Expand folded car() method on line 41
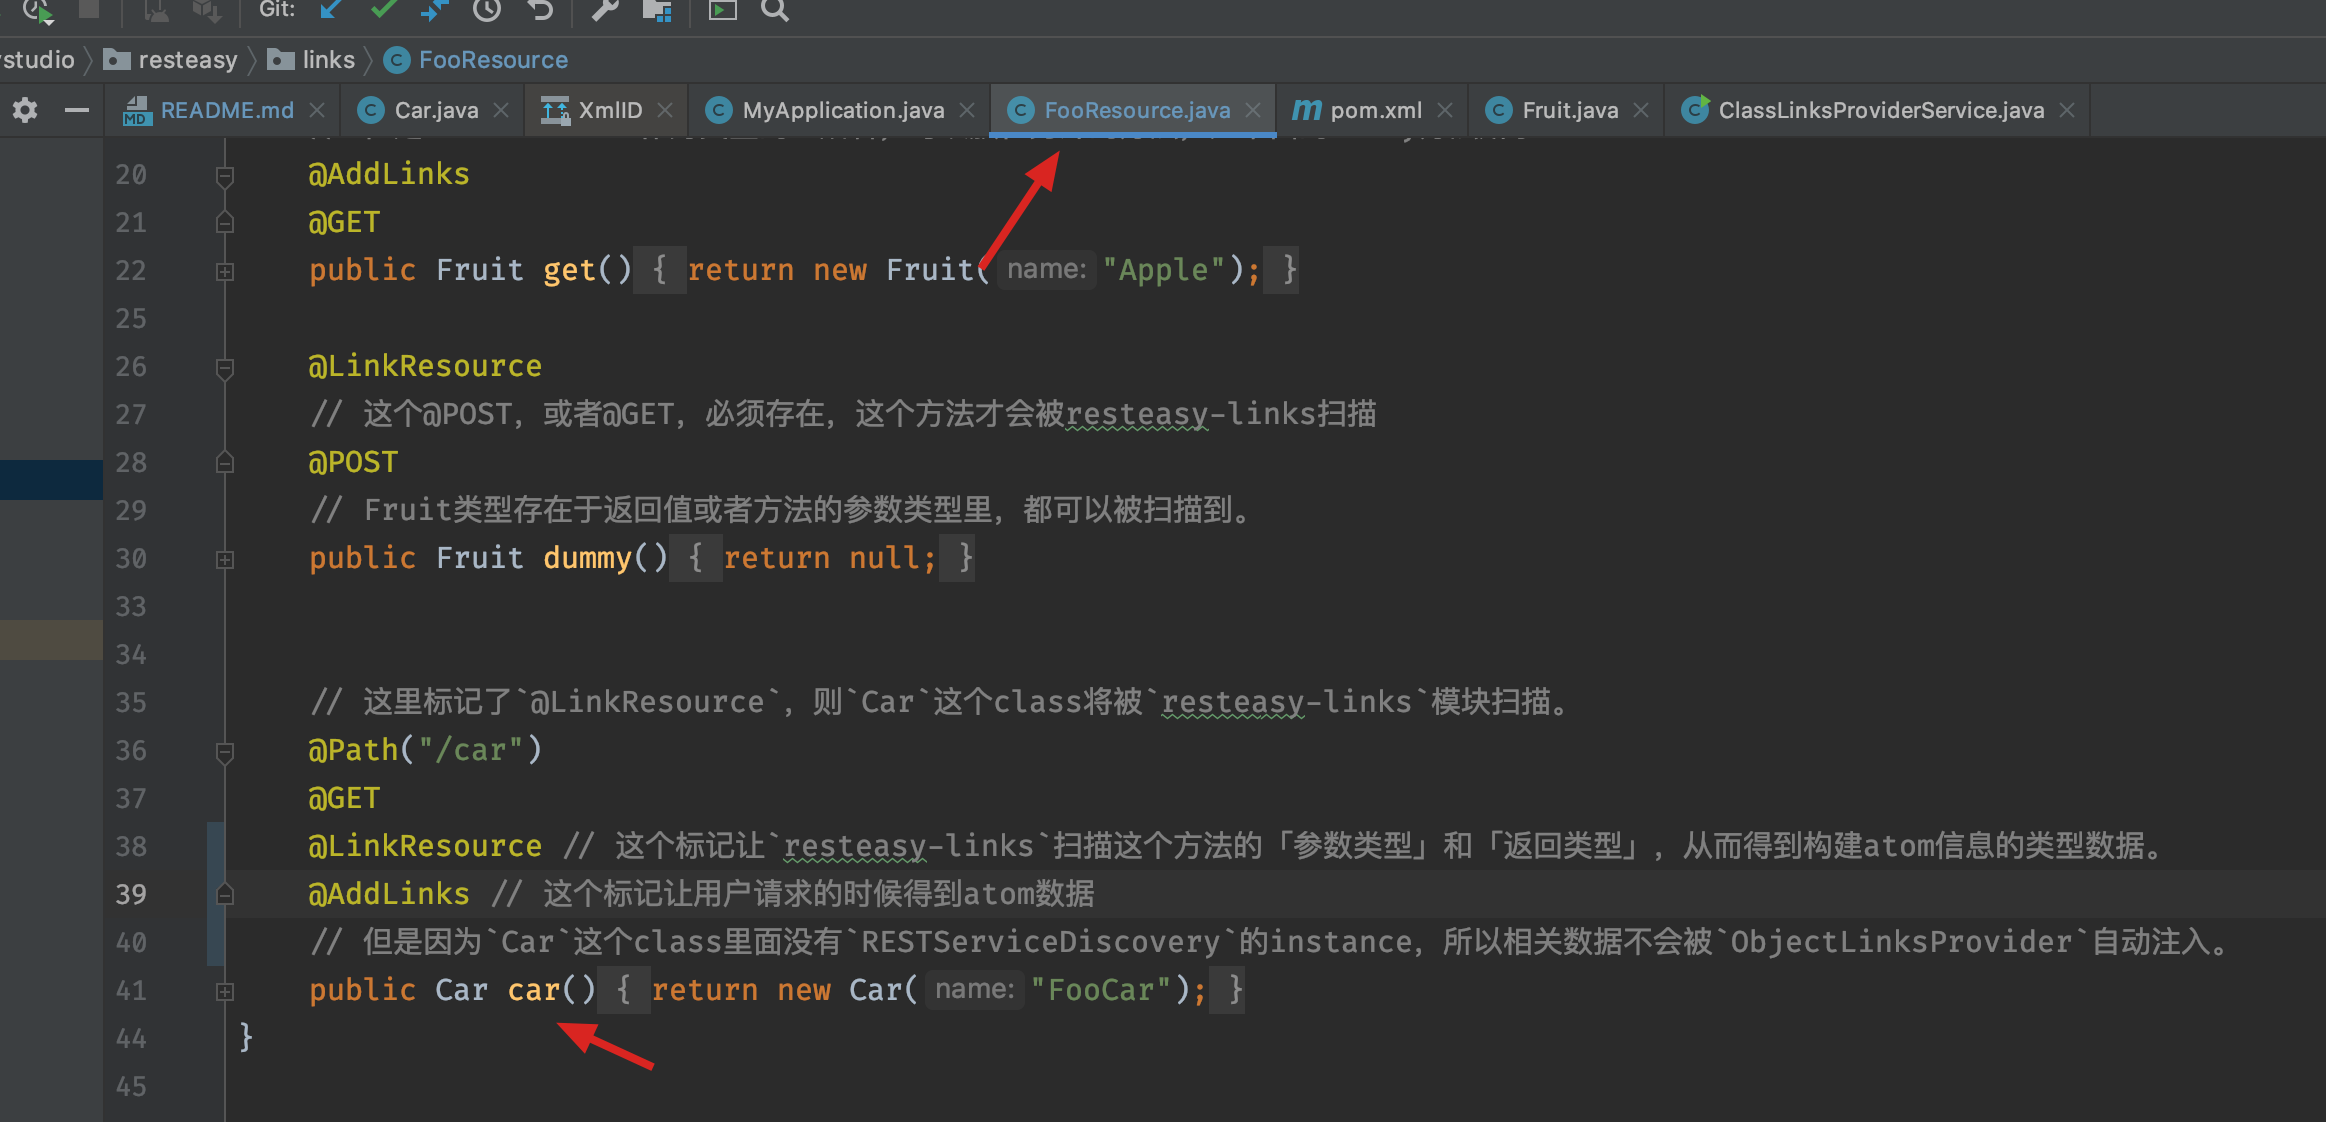 pos(225,991)
